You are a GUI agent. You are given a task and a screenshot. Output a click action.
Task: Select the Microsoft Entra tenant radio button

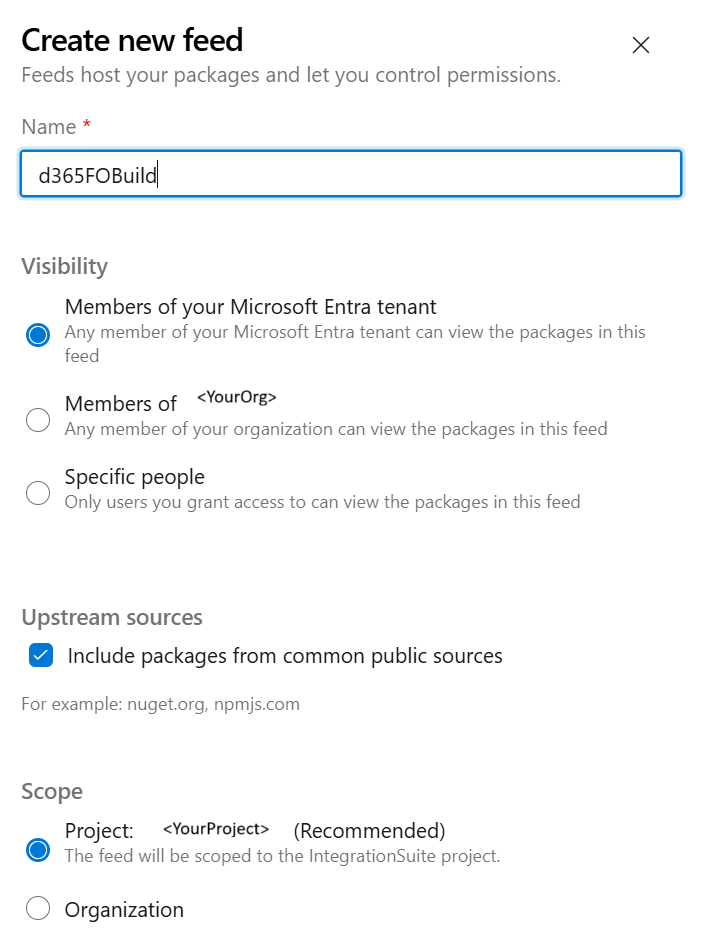click(38, 335)
